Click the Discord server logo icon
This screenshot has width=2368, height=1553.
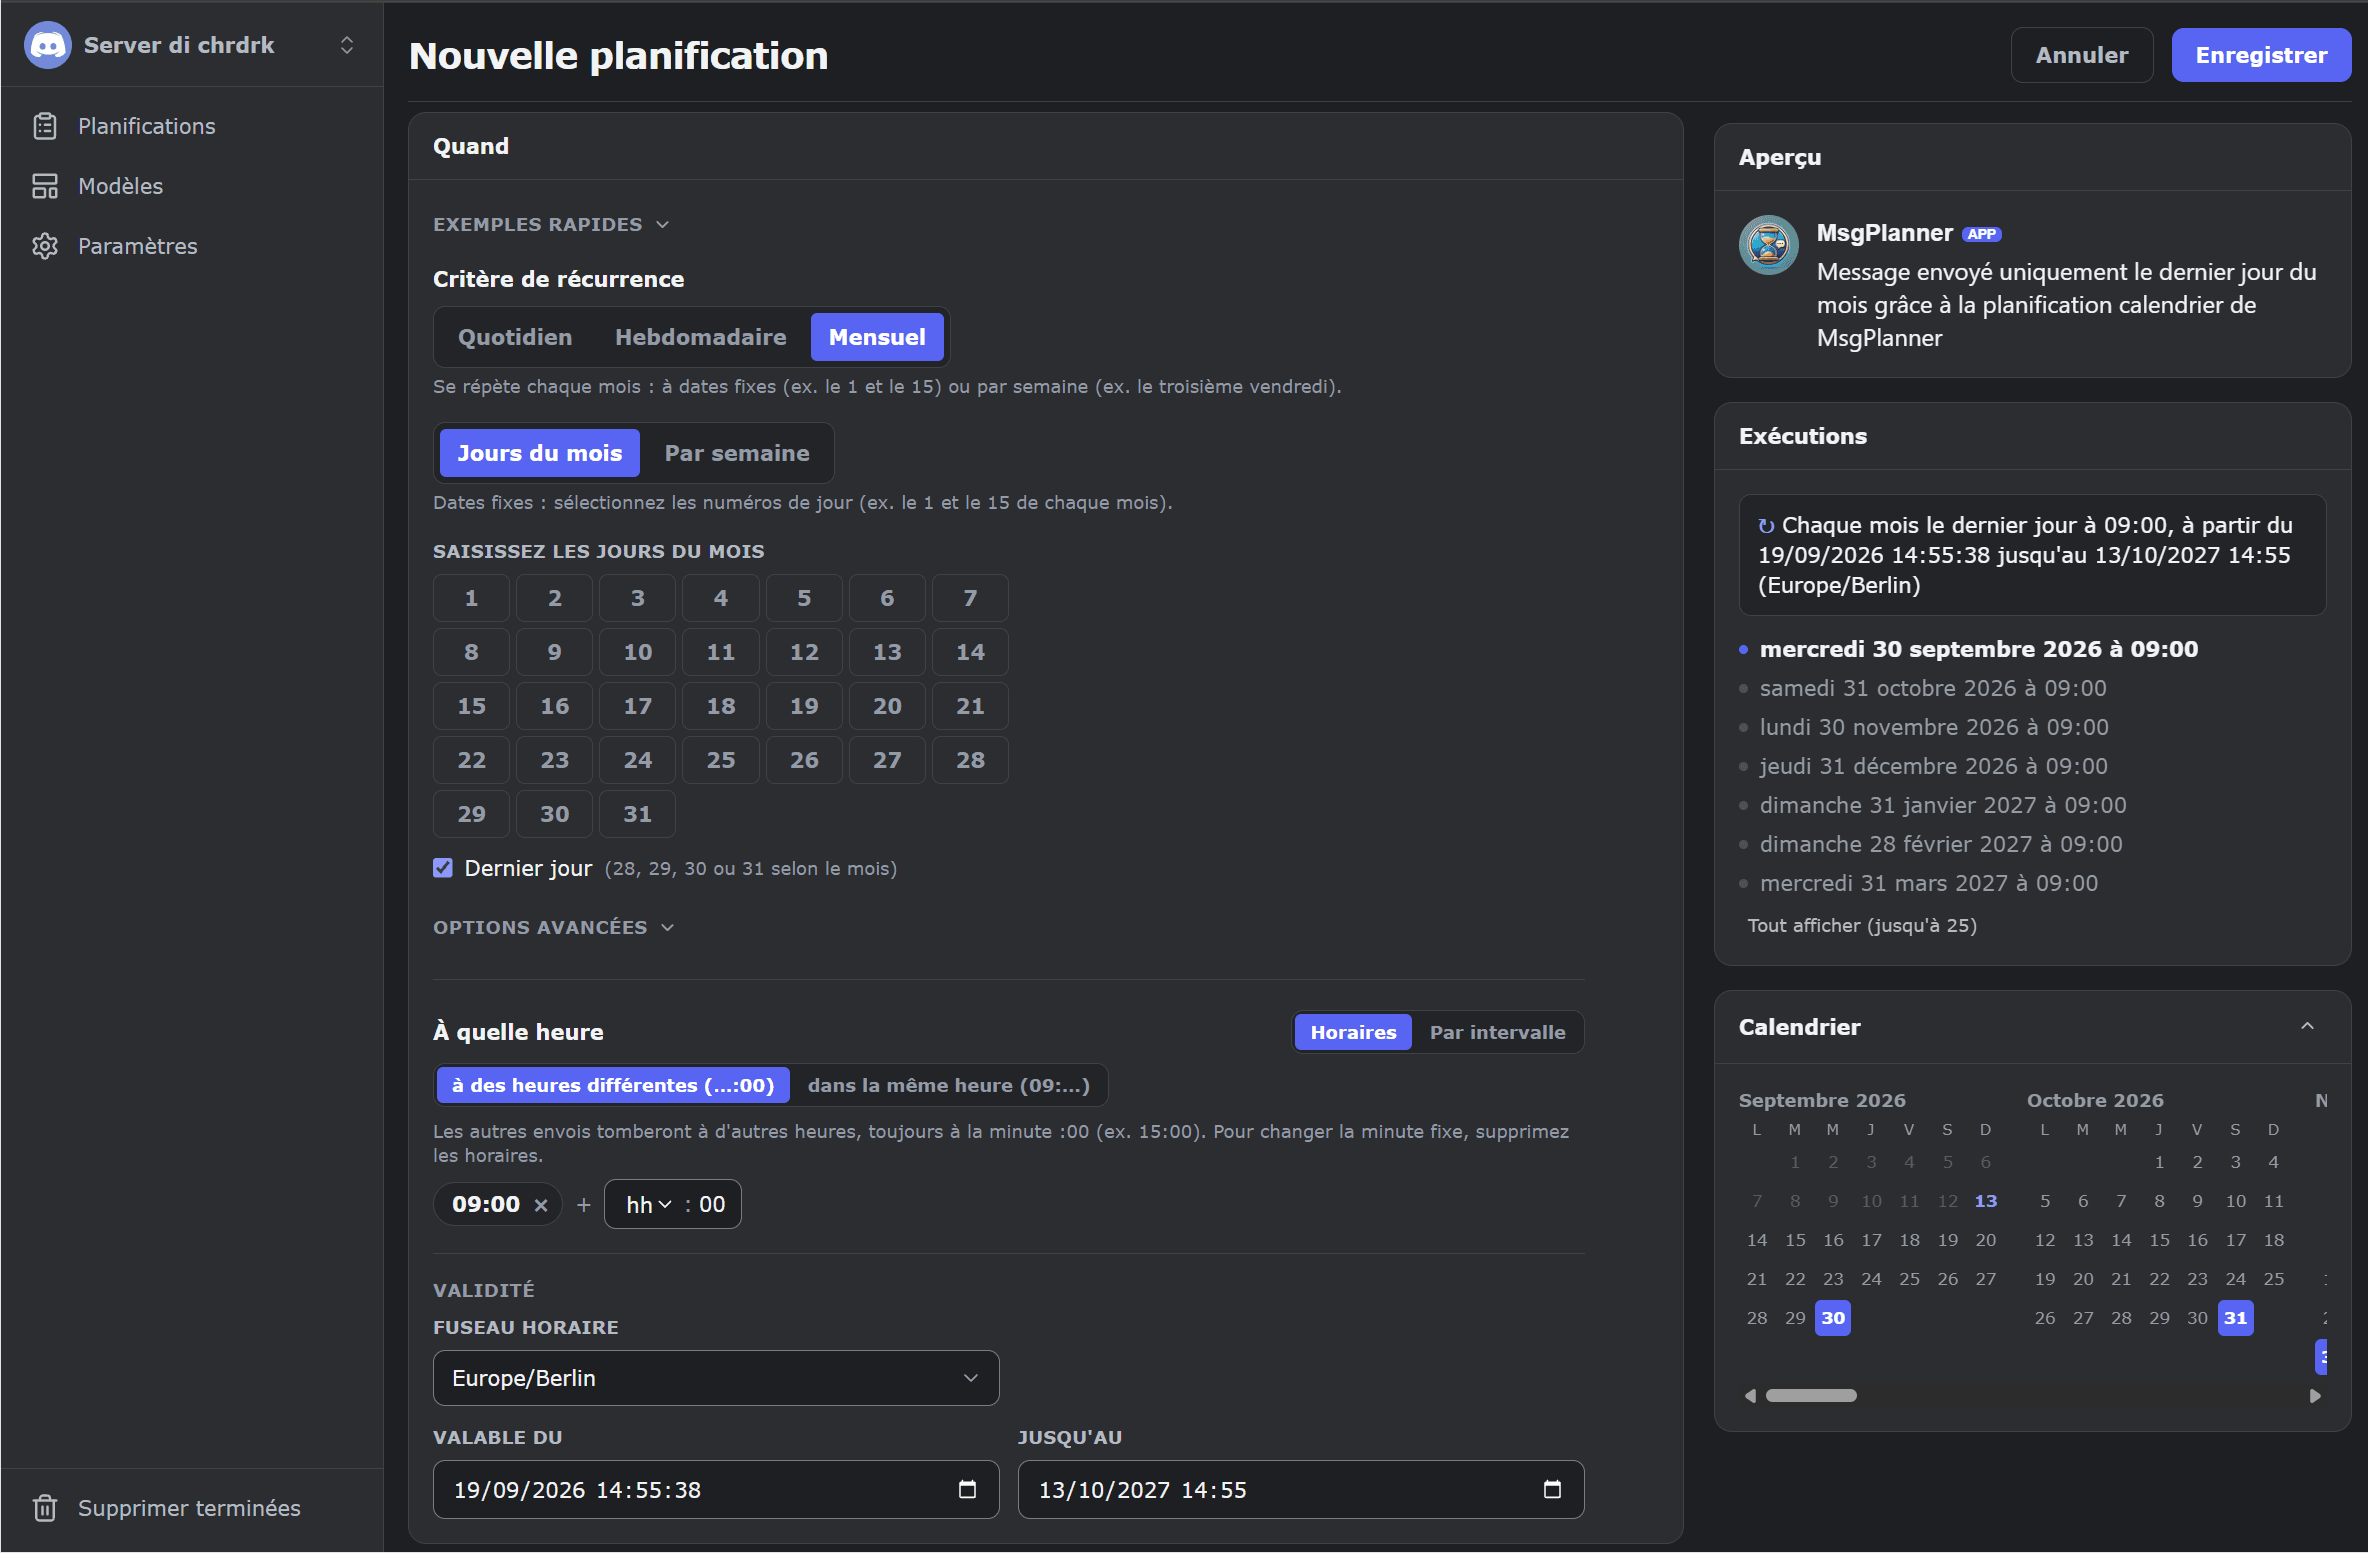point(47,45)
